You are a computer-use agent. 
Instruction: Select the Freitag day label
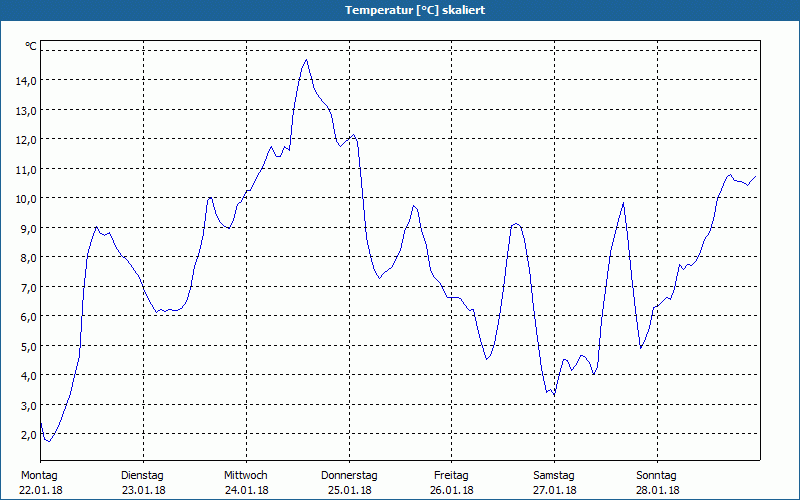(451, 476)
